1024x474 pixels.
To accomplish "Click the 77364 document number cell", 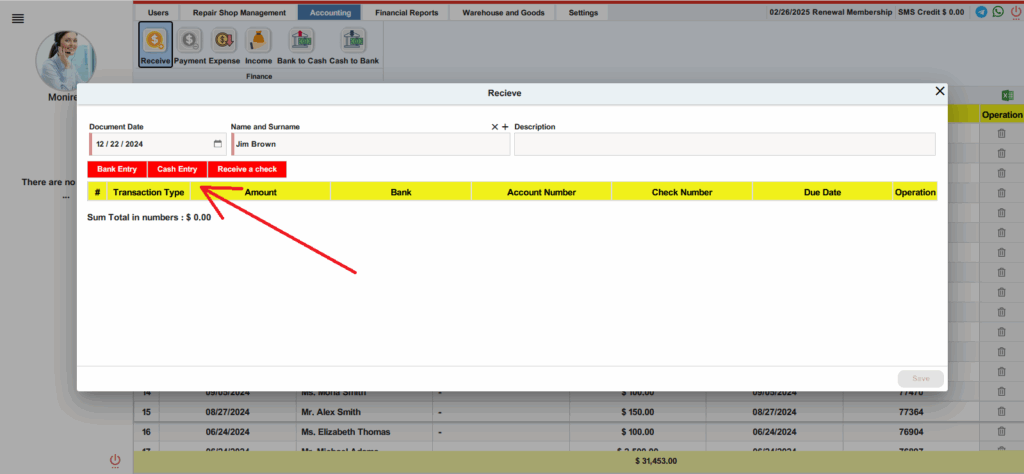I will [911, 412].
